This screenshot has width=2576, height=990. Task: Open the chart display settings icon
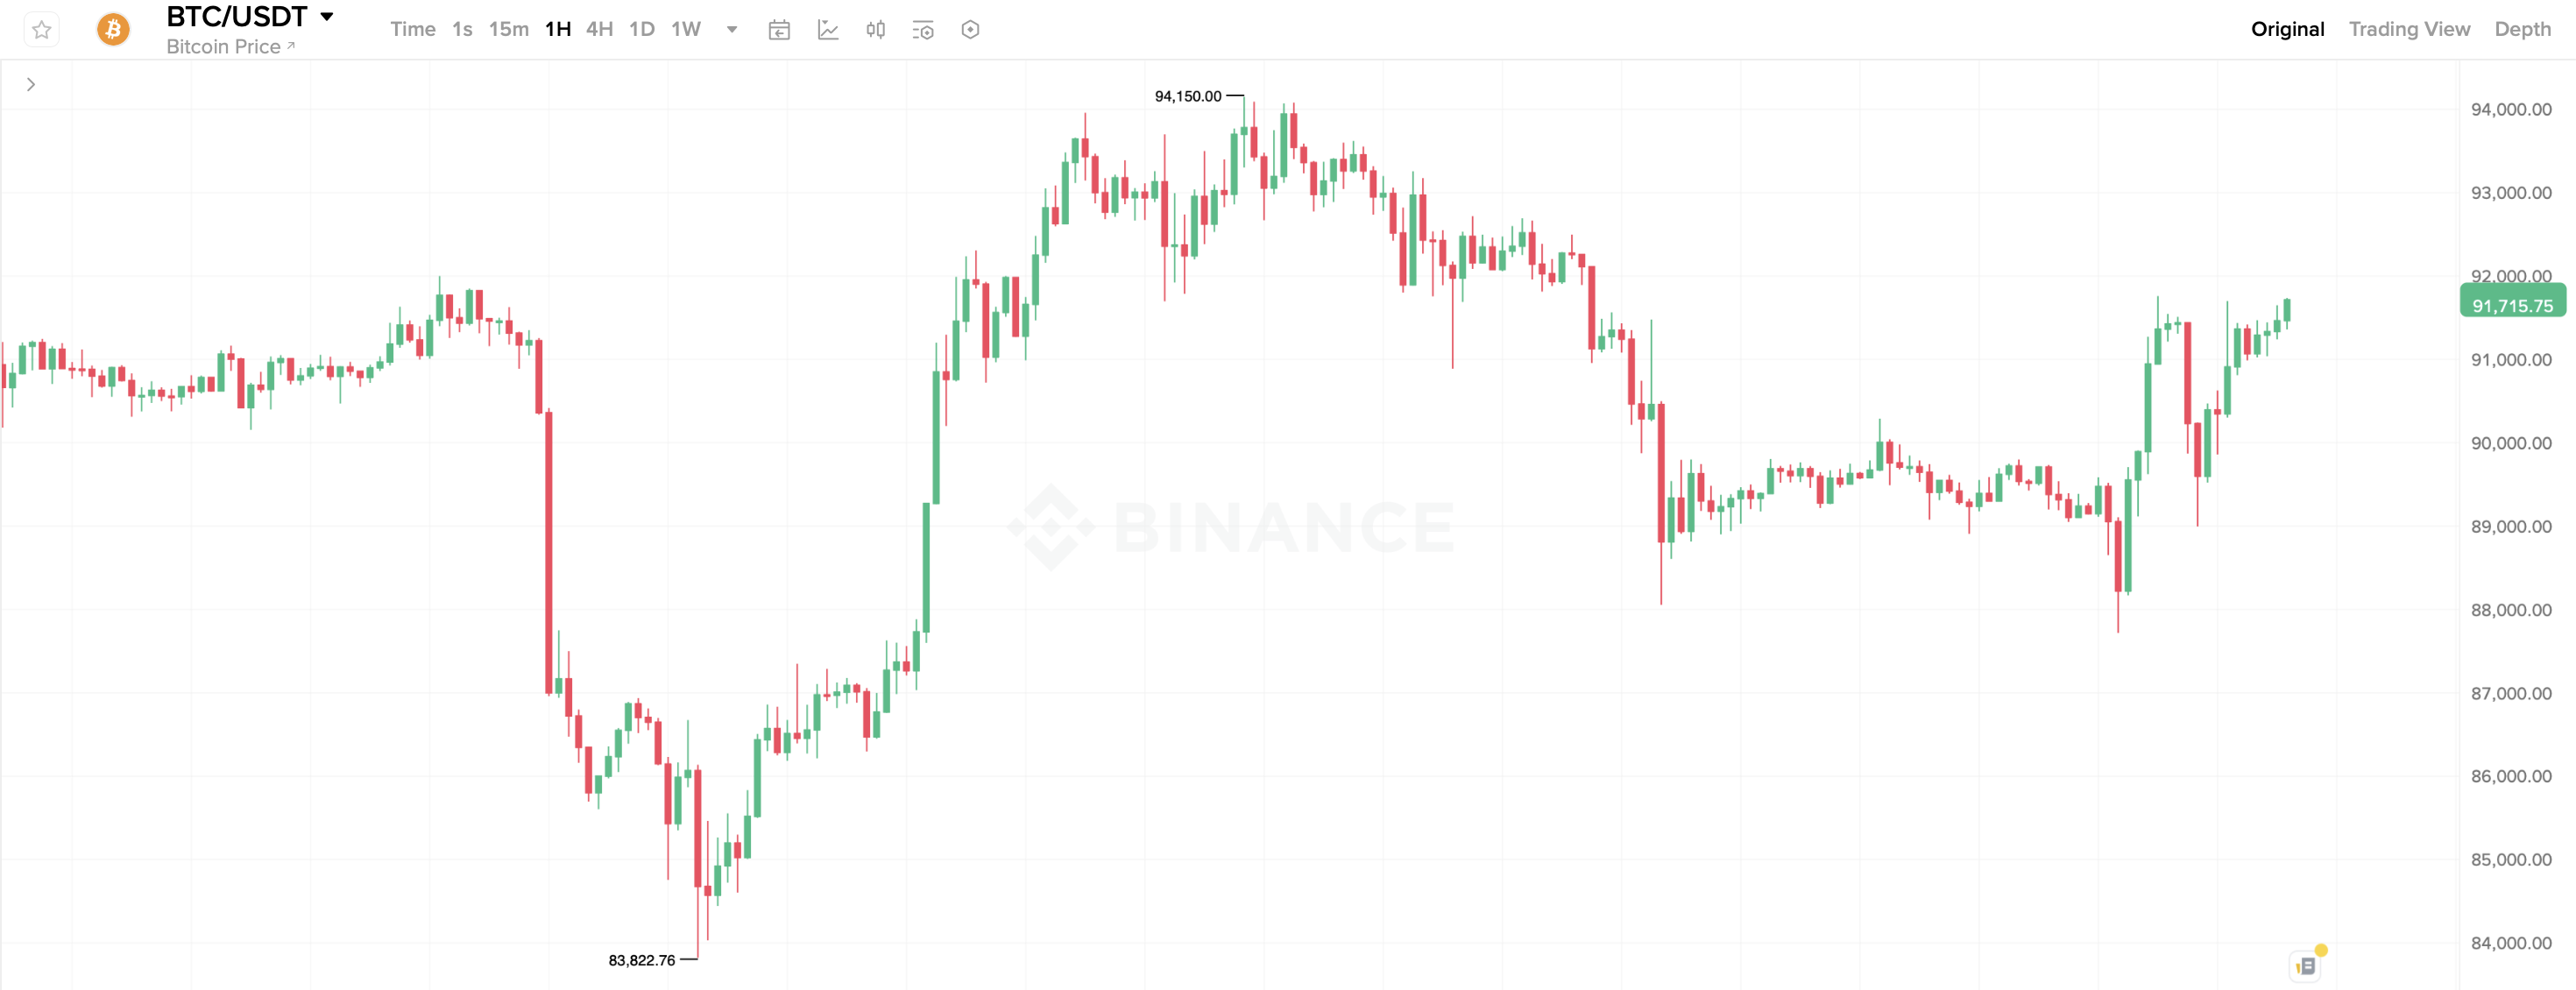click(x=922, y=30)
